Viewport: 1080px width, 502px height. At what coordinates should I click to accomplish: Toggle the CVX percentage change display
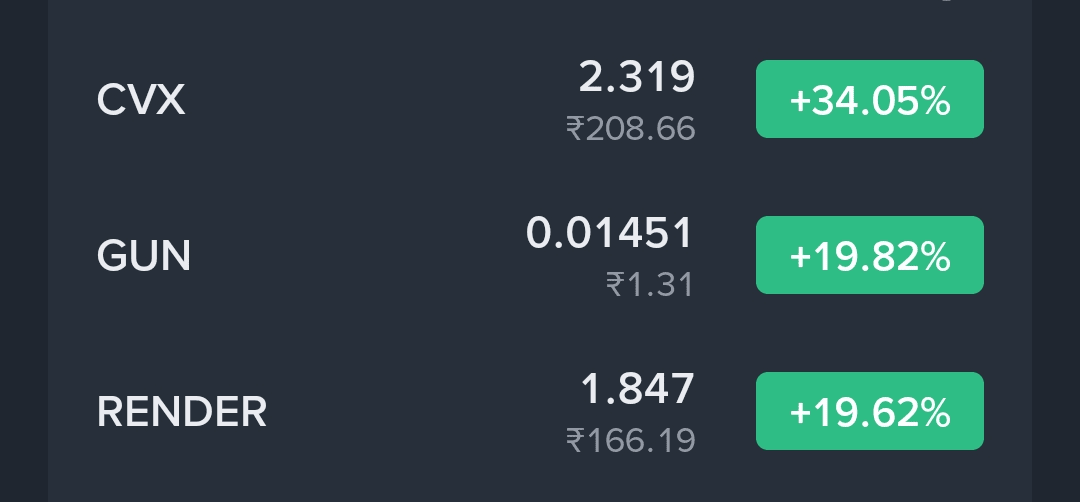click(x=869, y=99)
